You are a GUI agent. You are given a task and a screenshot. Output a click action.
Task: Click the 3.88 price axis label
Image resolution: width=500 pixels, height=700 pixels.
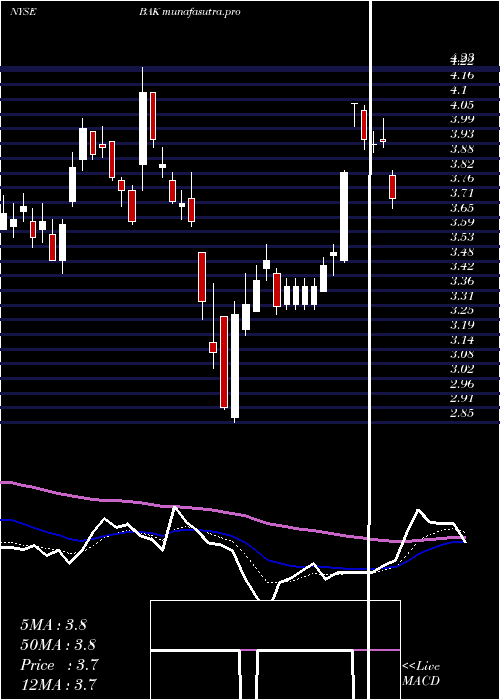[462, 149]
